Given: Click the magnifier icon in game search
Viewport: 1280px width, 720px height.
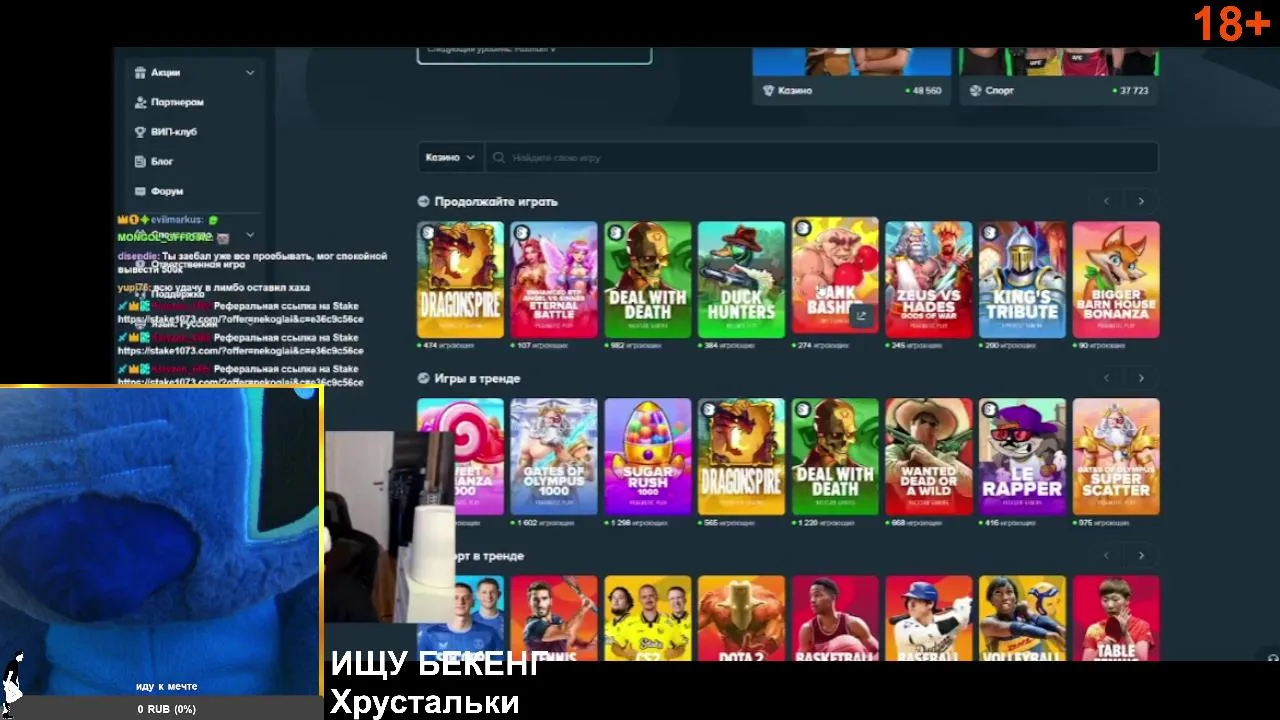Looking at the screenshot, I should [500, 158].
